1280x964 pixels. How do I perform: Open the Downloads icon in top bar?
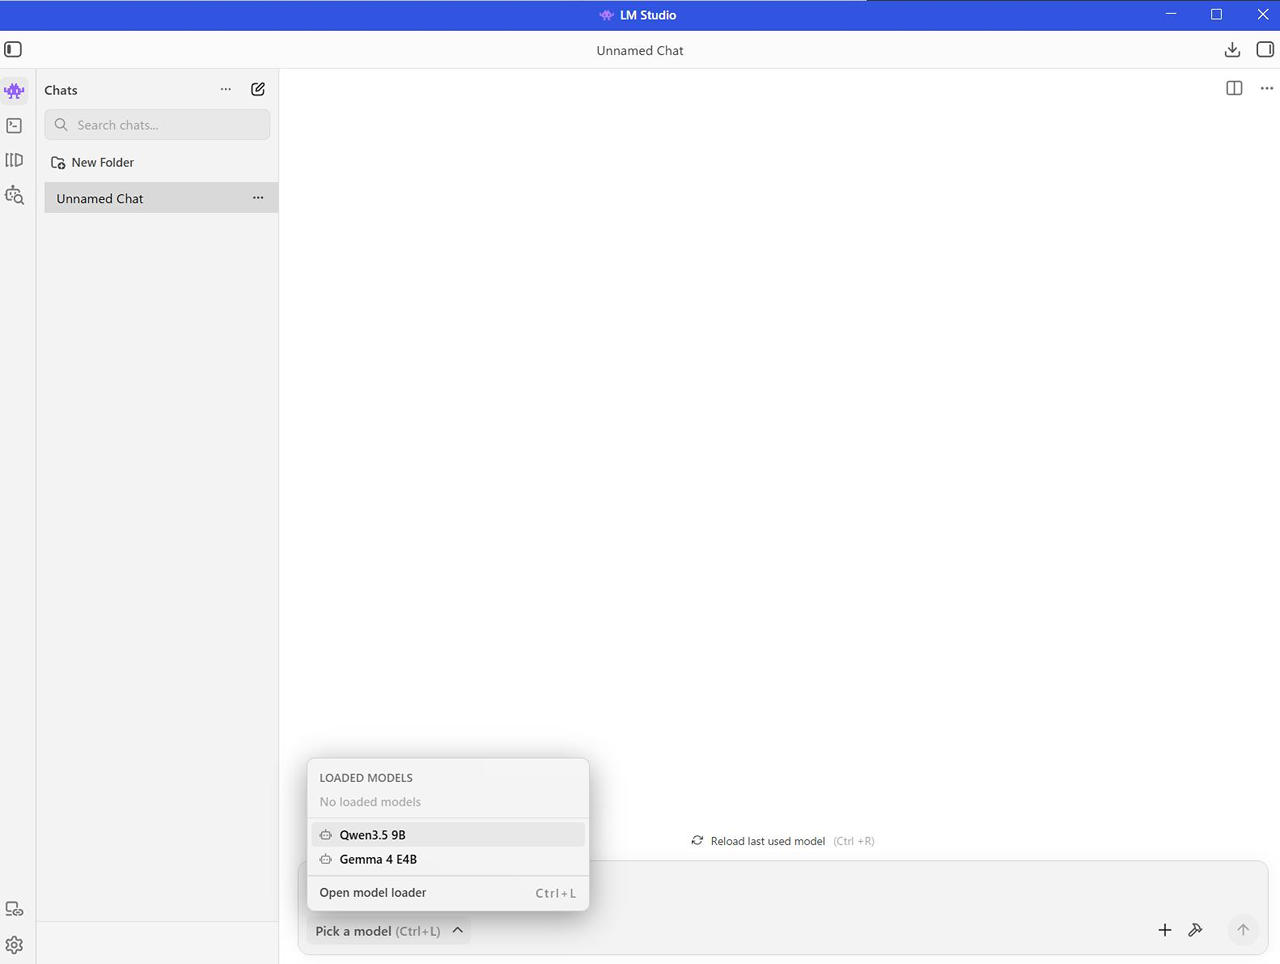(1232, 50)
